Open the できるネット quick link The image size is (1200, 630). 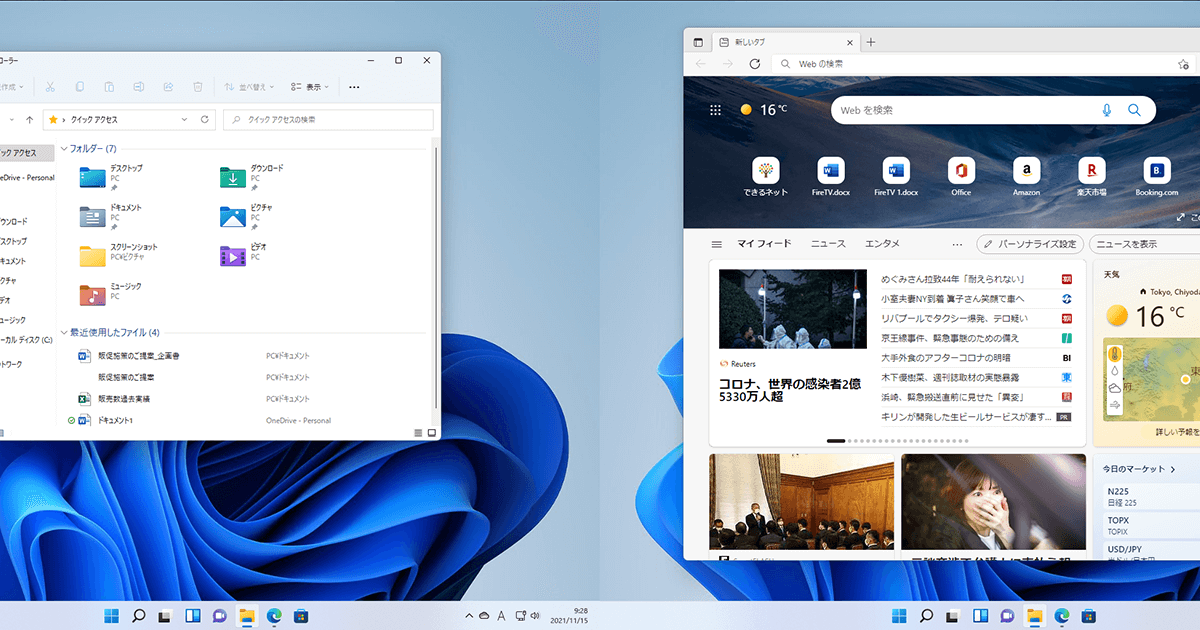pyautogui.click(x=766, y=177)
